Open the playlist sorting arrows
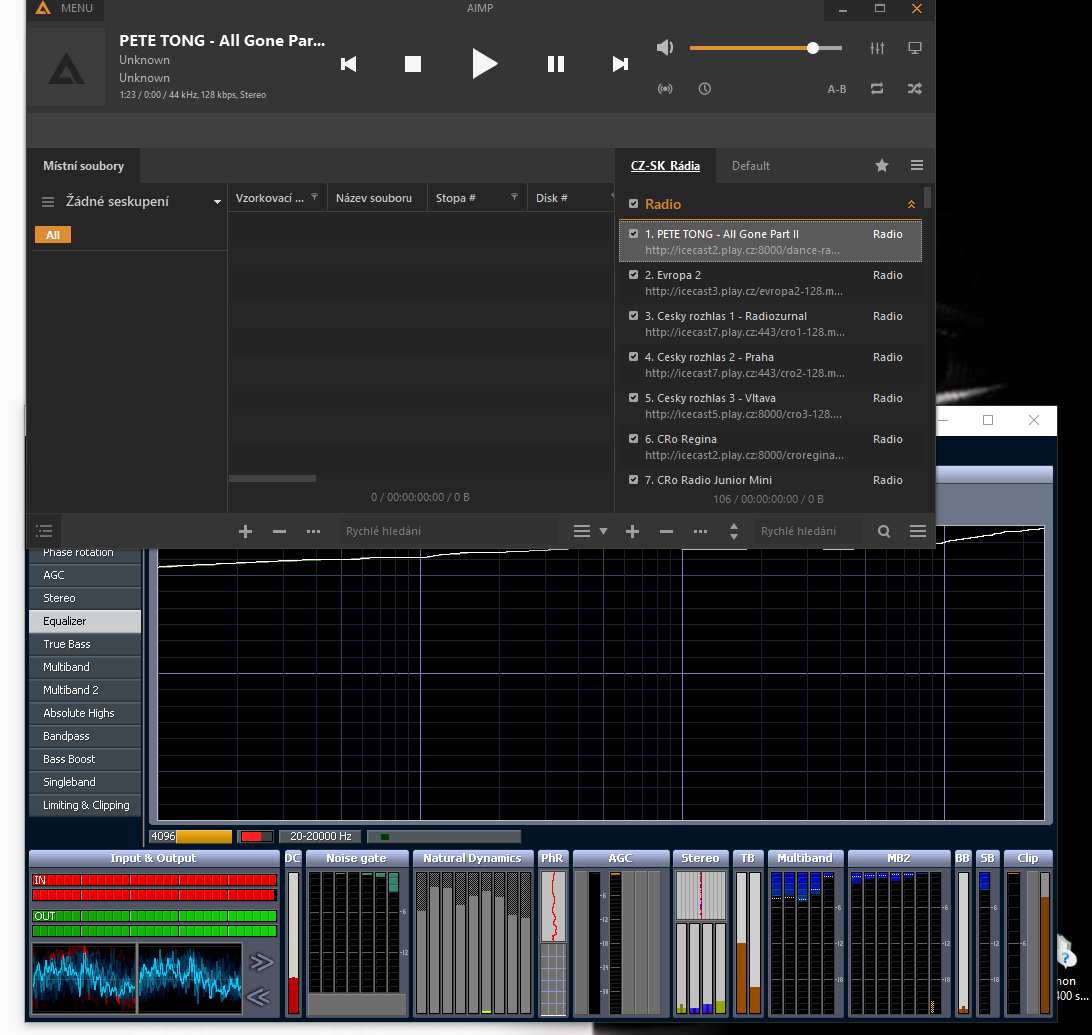Image resolution: width=1092 pixels, height=1035 pixels. (x=733, y=531)
